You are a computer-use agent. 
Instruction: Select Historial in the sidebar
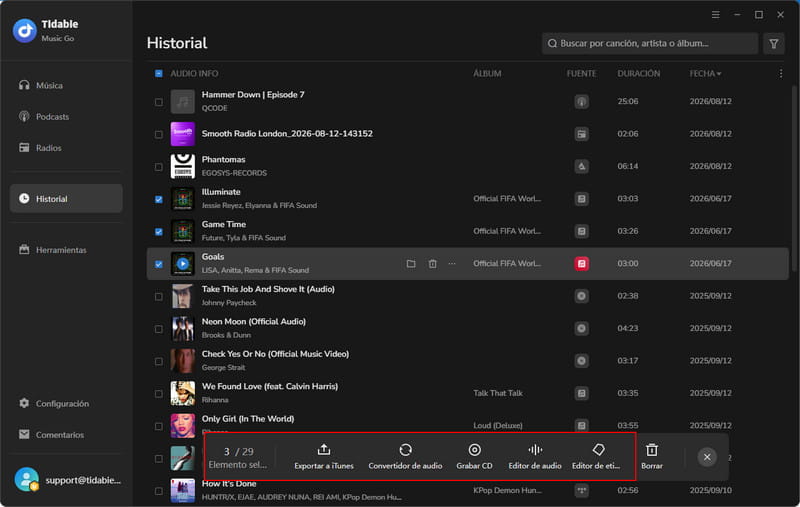(66, 198)
